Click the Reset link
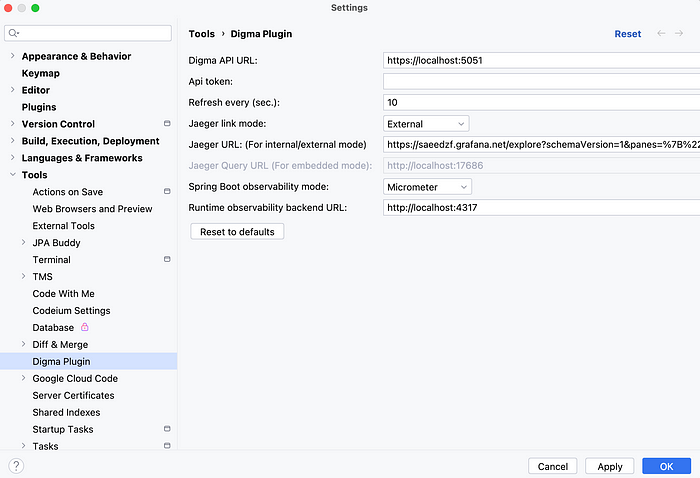 627,34
